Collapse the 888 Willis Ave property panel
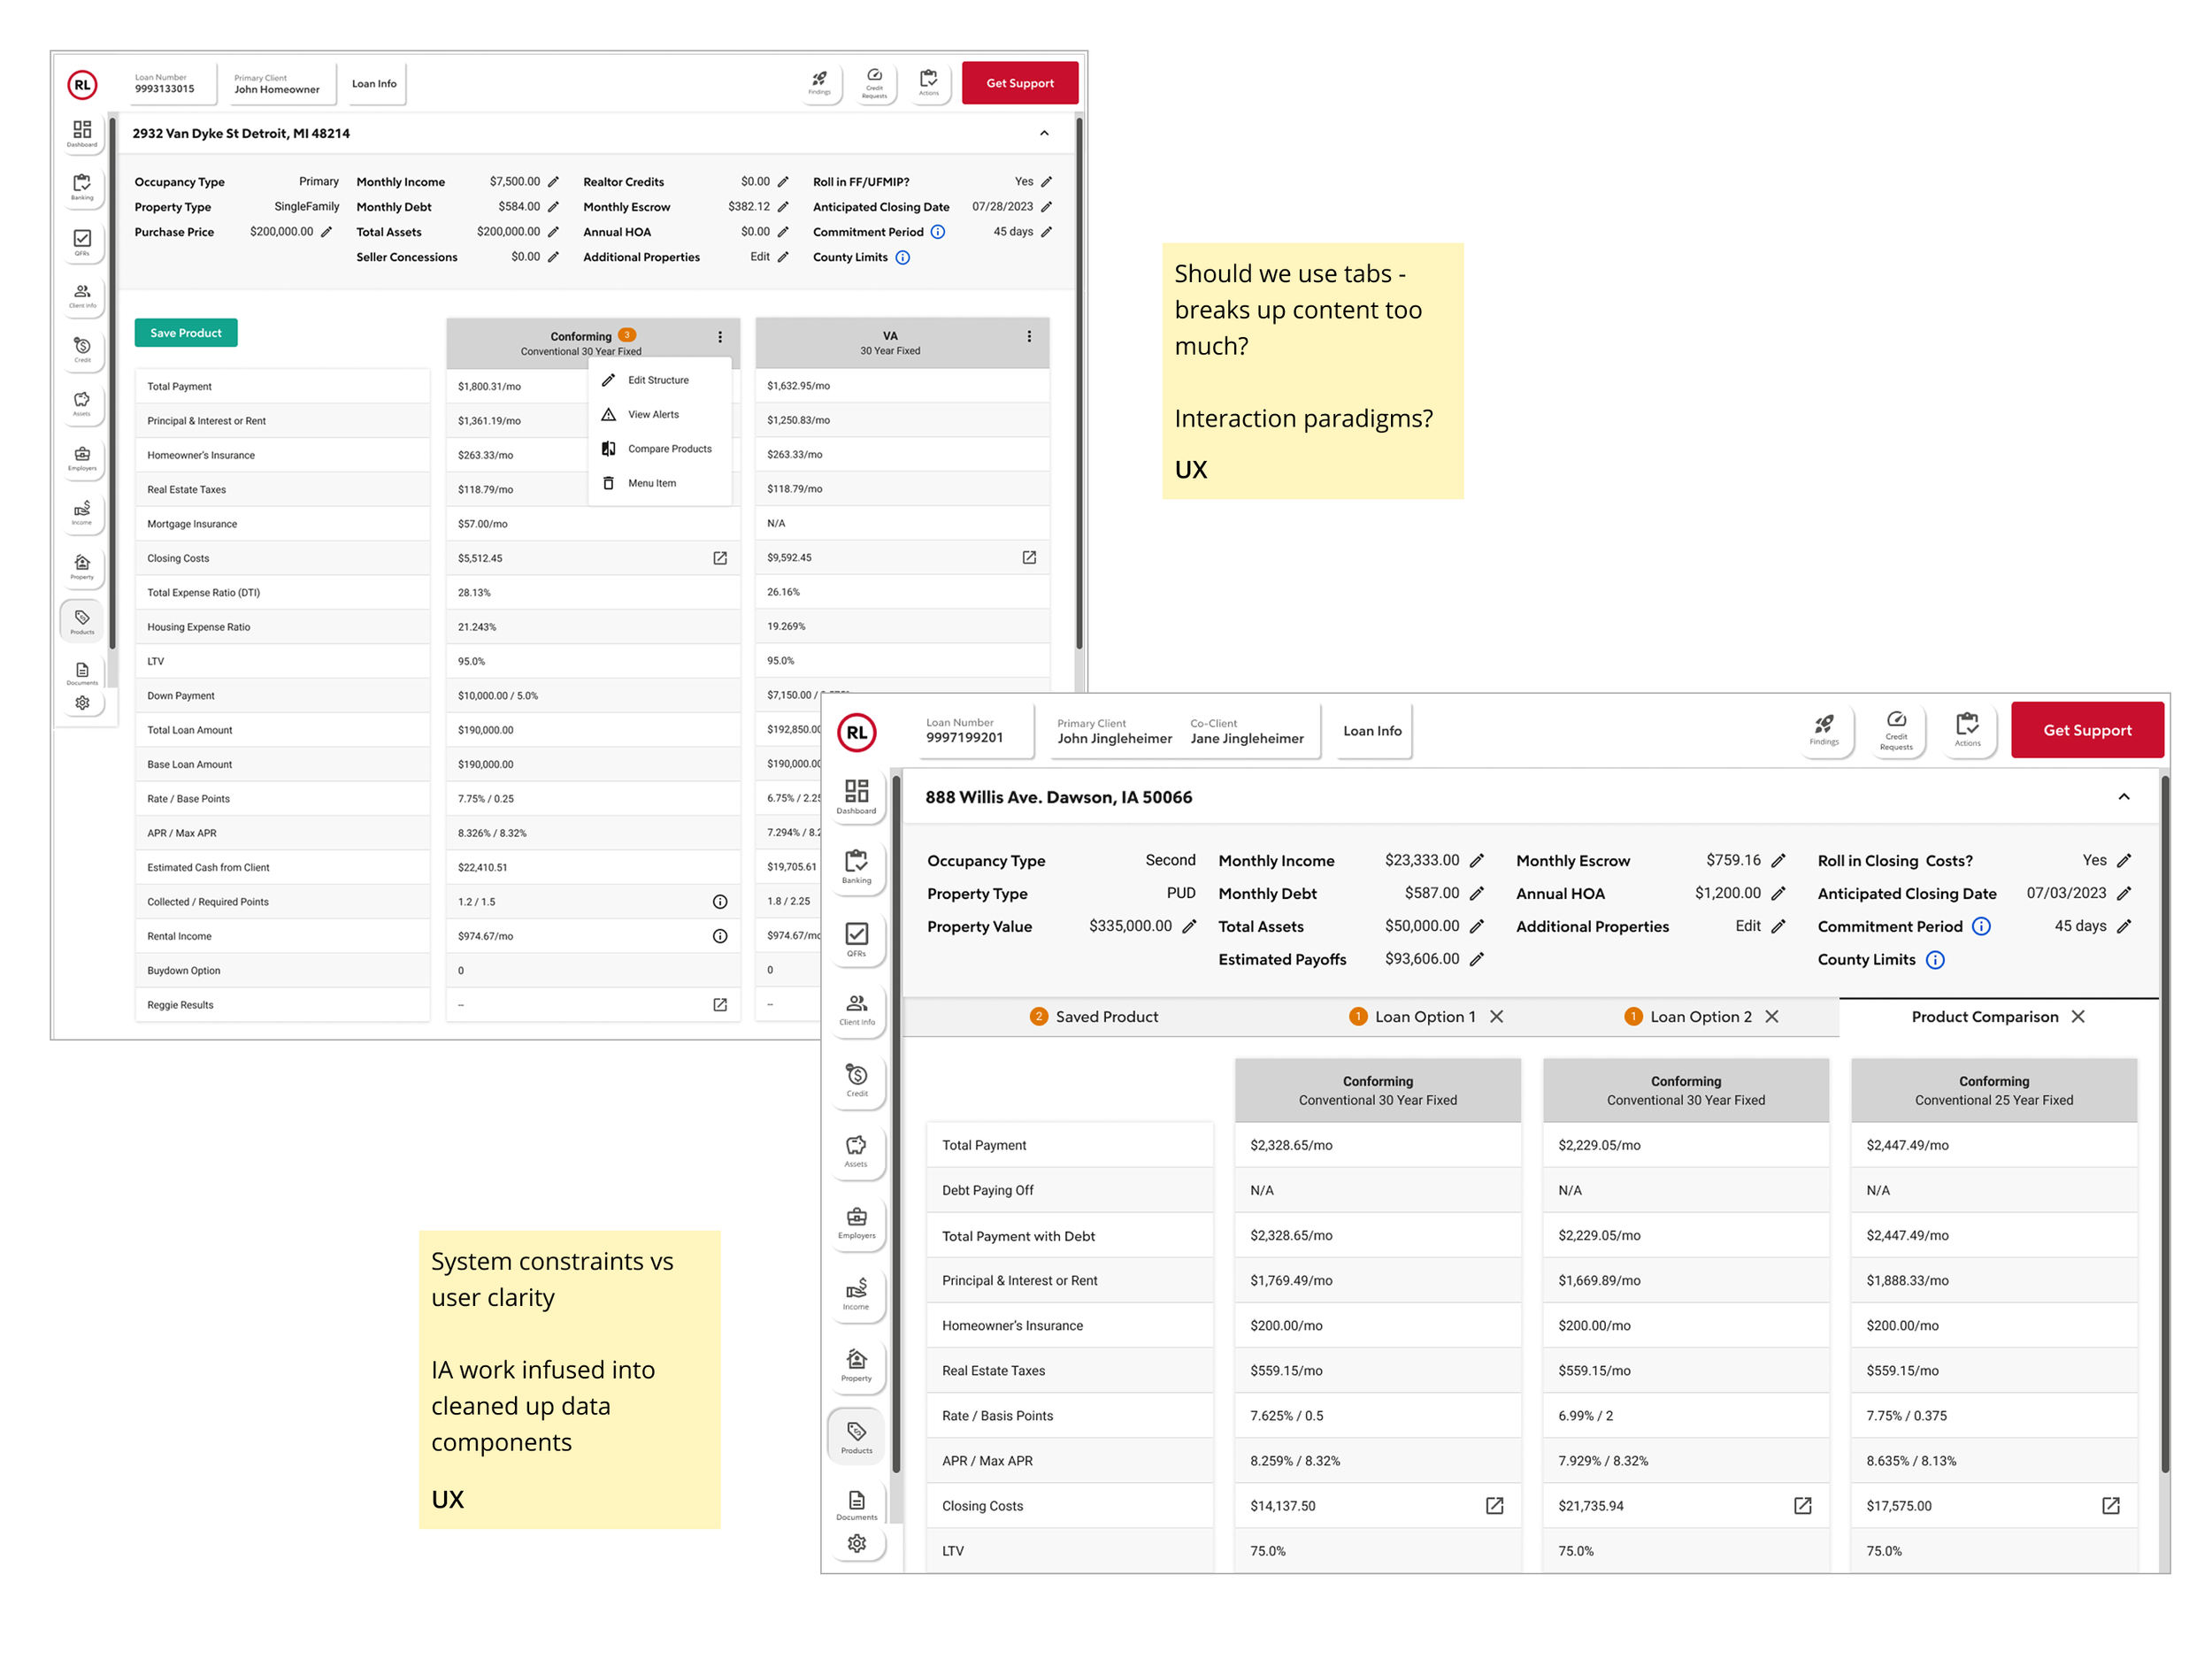Screen dimensions: 2212x1659 coord(2123,797)
